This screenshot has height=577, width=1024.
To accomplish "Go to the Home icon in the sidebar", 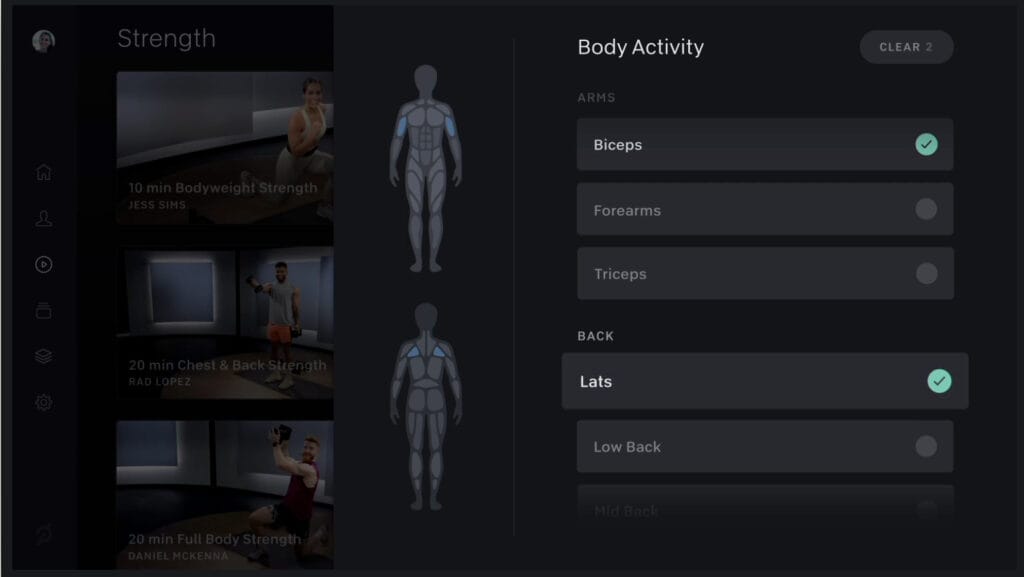I will 44,172.
